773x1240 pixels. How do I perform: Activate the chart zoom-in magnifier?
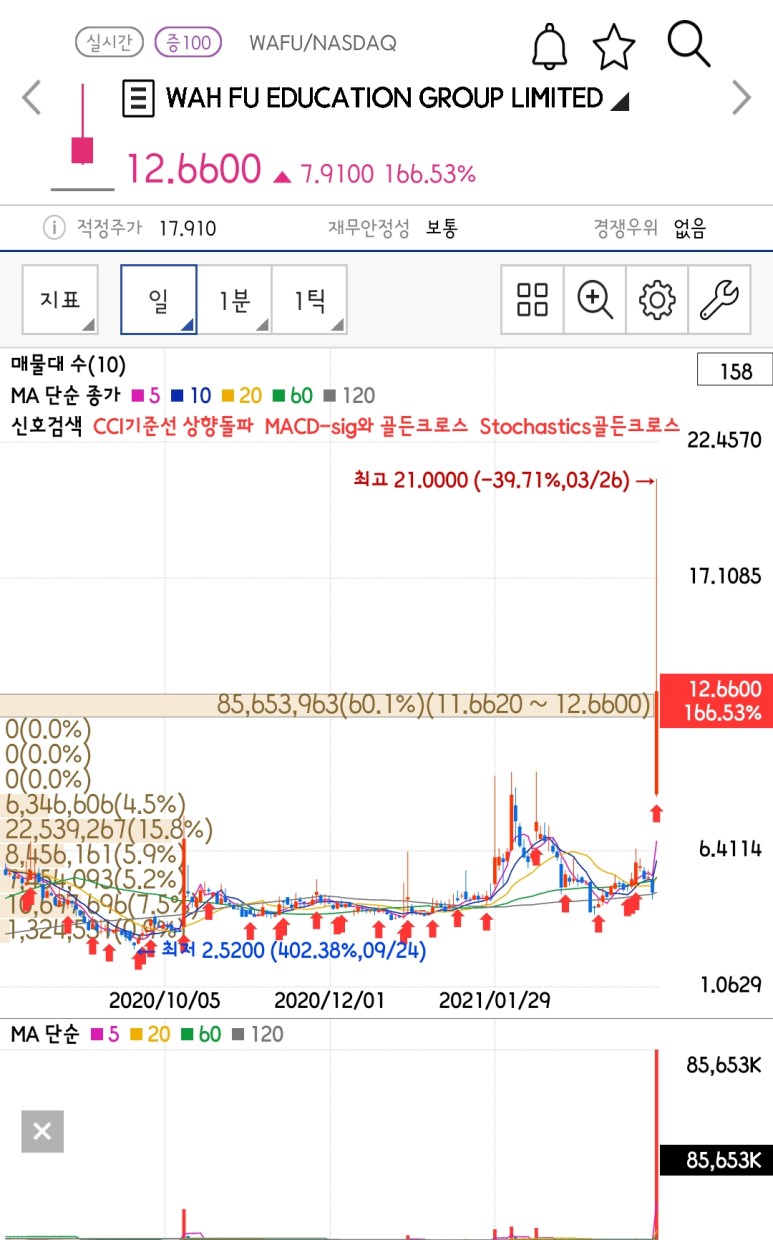[595, 299]
